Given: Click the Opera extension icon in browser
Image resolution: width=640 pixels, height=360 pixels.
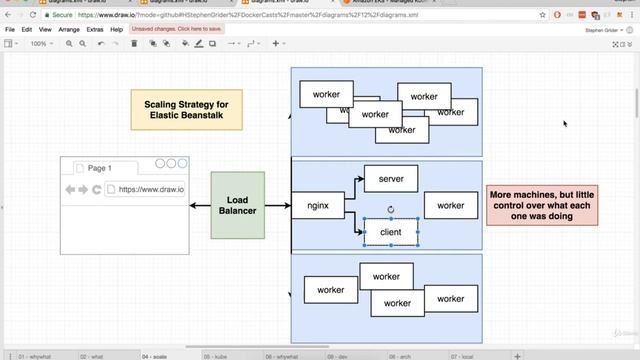Looking at the screenshot, I should (557, 15).
